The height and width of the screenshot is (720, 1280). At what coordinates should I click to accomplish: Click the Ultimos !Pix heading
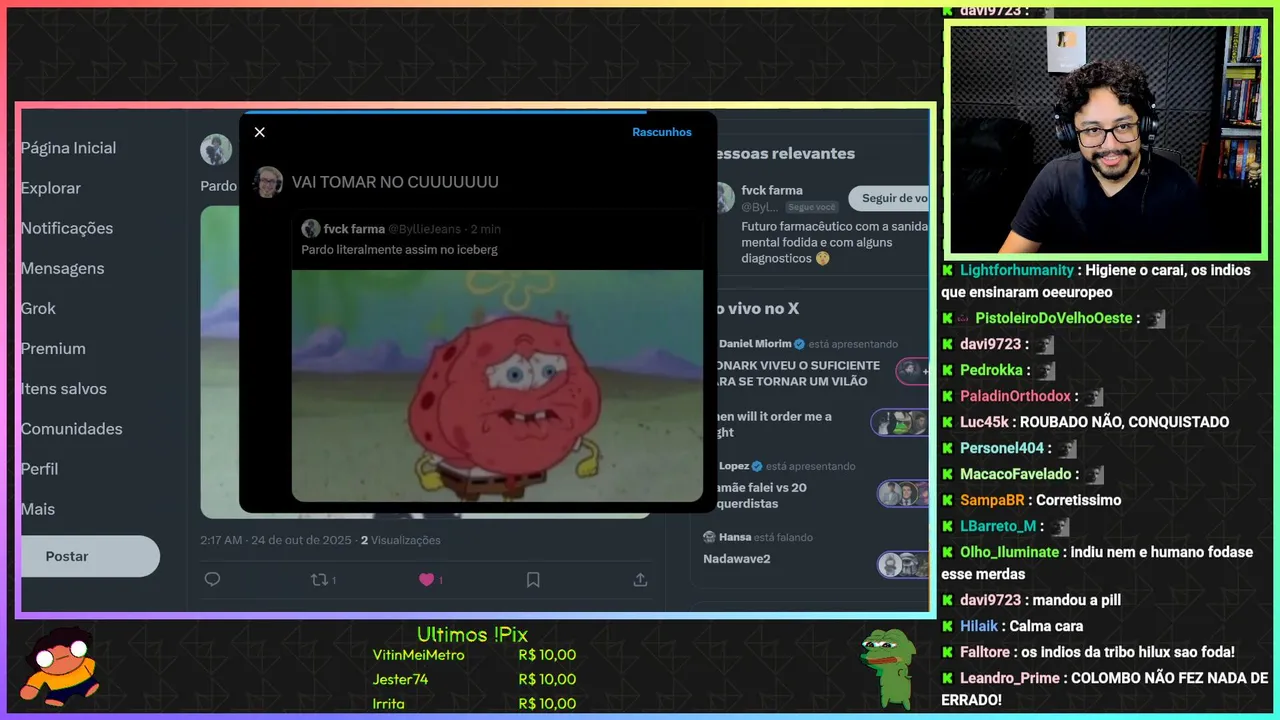(x=472, y=634)
